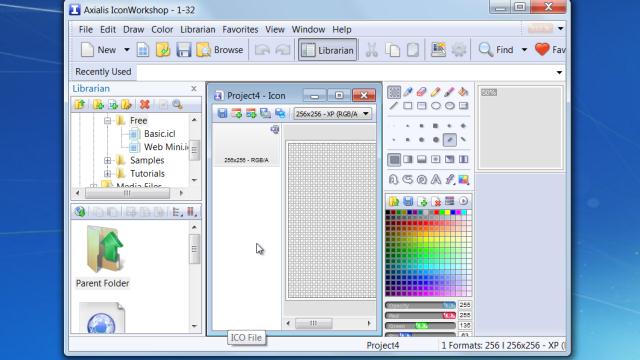Select the empty Ellipse tool
Image resolution: width=640 pixels, height=360 pixels.
click(436, 106)
